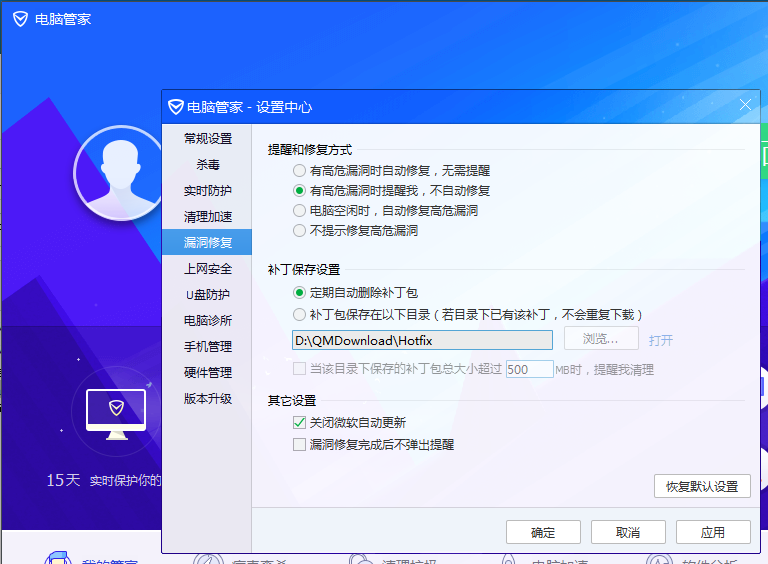Viewport: 768px width, 564px height.
Task: Go to 手机管理 settings tab
Action: click(207, 347)
